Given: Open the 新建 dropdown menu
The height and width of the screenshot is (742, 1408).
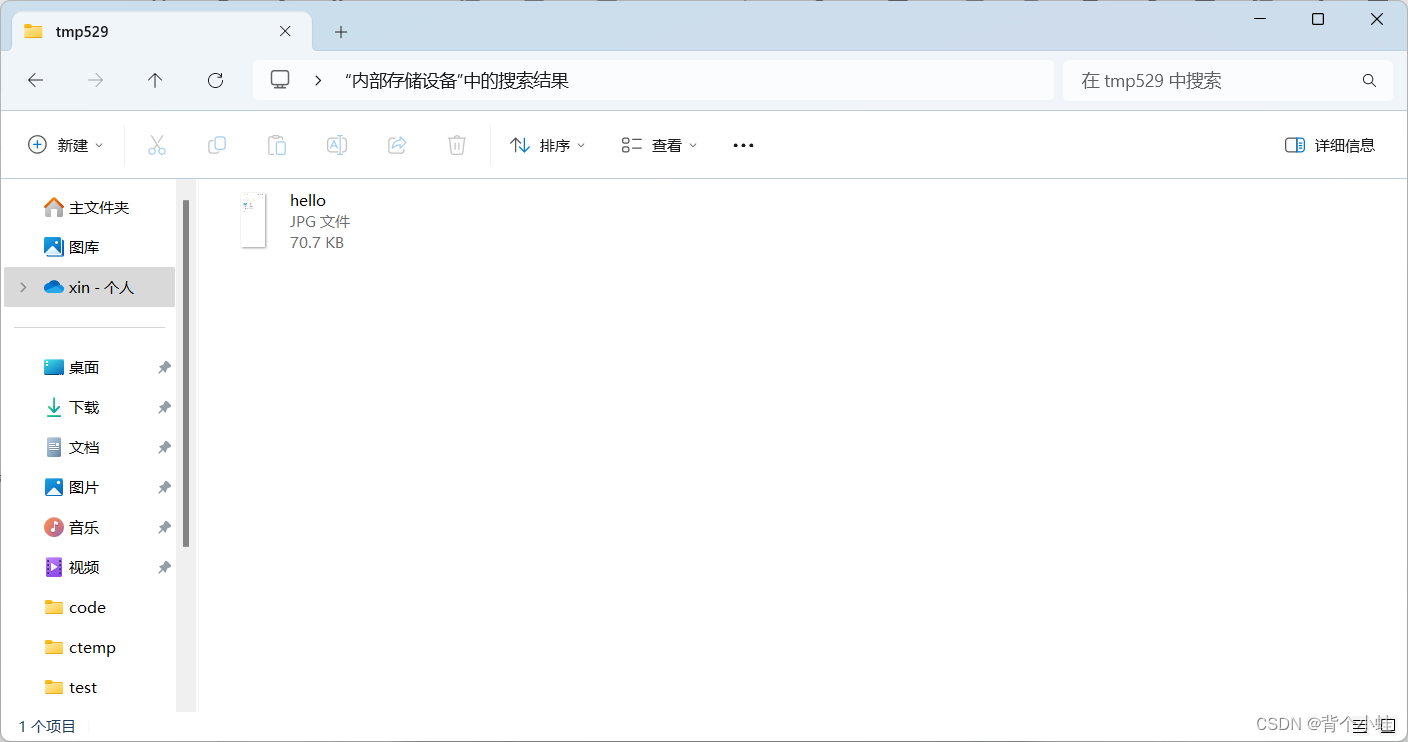Looking at the screenshot, I should [x=66, y=145].
